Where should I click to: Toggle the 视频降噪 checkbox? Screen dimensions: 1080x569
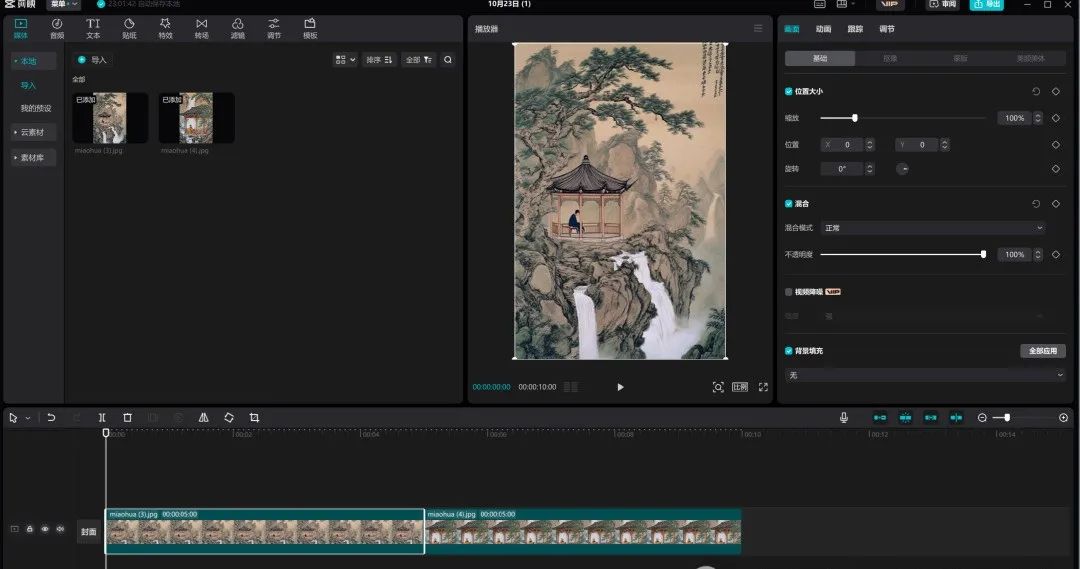point(789,291)
